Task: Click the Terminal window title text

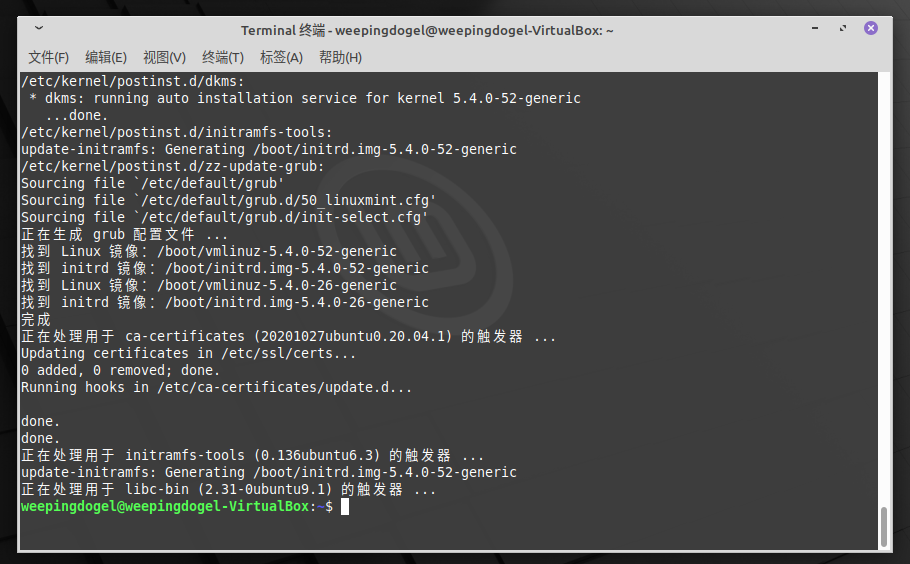Action: 427,30
